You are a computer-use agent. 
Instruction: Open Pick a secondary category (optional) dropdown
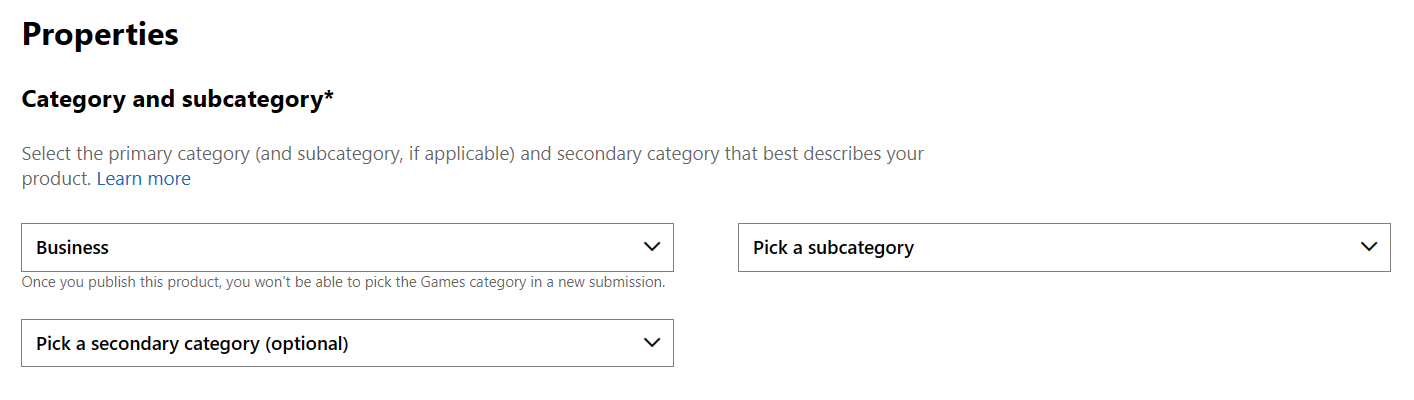[347, 343]
